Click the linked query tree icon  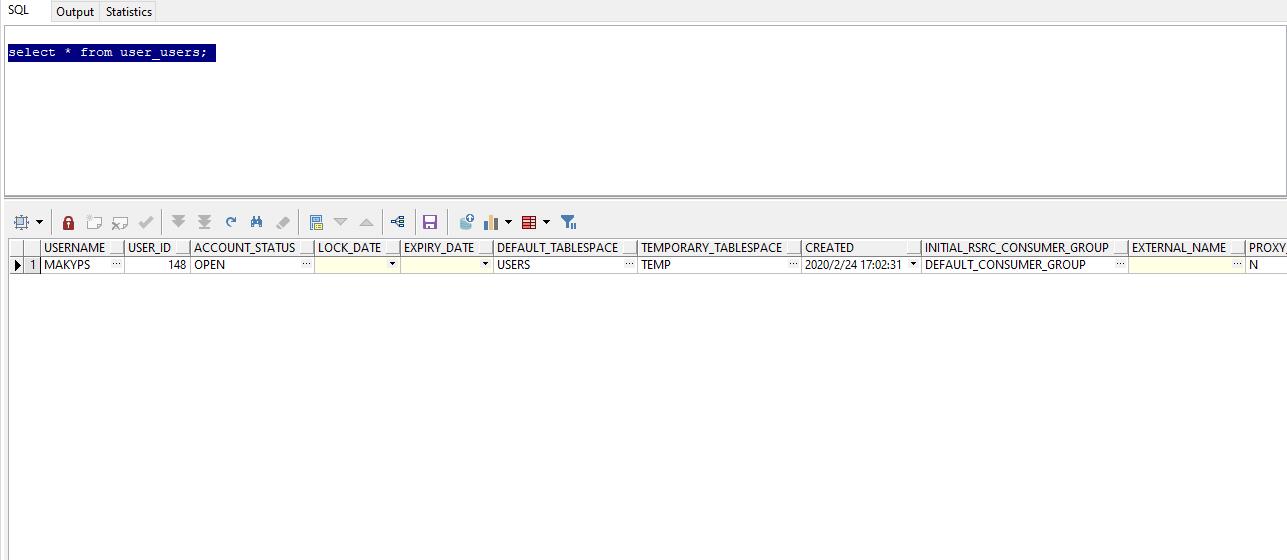(398, 222)
